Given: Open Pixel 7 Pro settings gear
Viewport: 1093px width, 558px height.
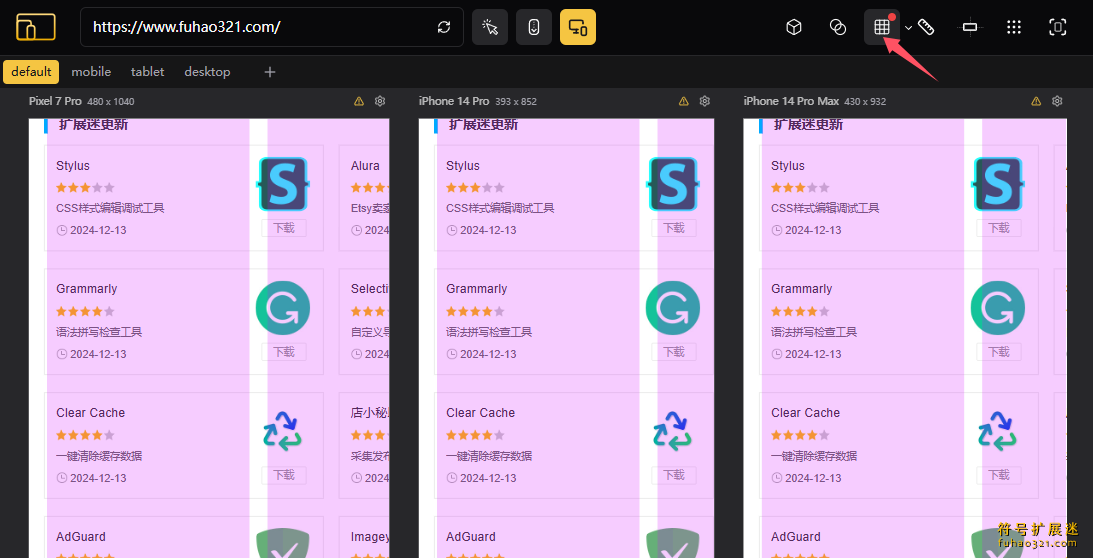Looking at the screenshot, I should [380, 101].
